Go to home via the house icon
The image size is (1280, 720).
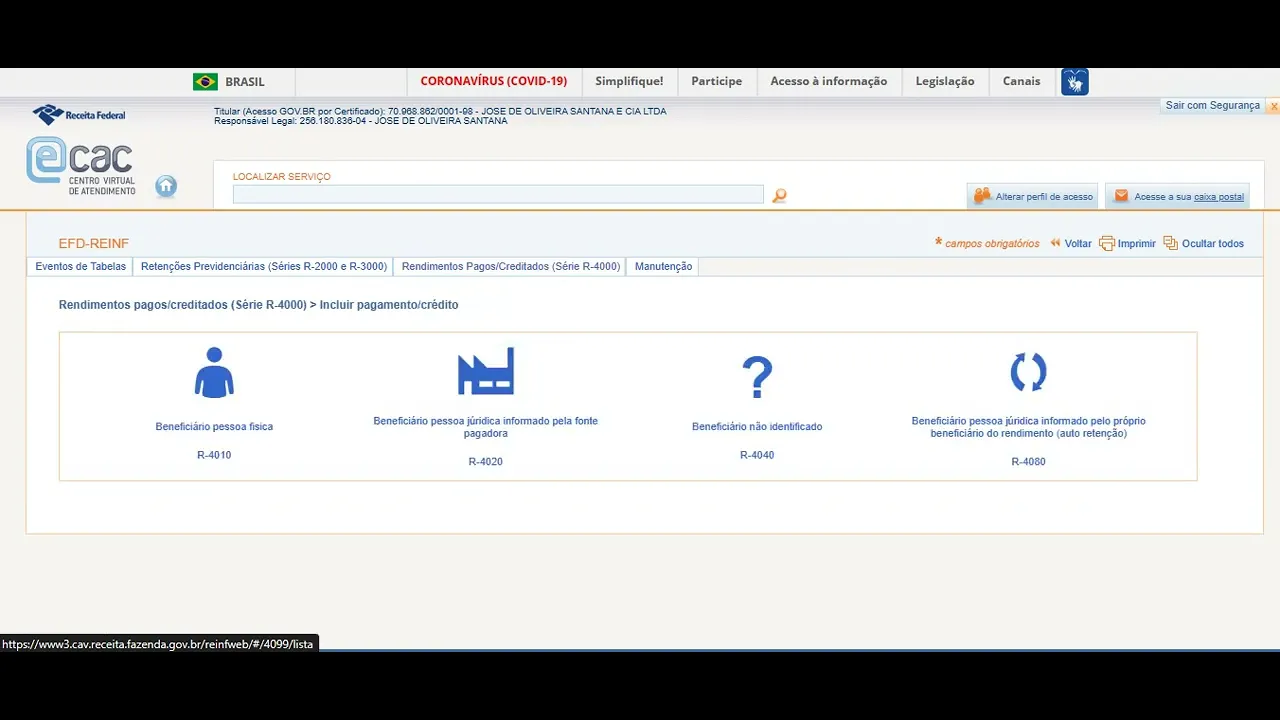166,186
